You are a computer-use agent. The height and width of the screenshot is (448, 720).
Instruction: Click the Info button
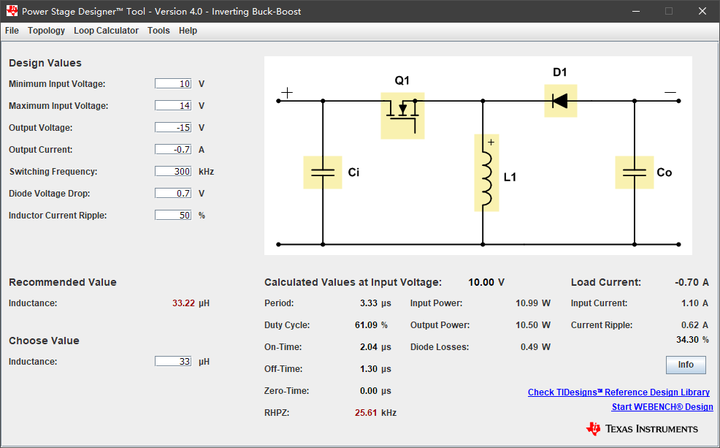(686, 365)
